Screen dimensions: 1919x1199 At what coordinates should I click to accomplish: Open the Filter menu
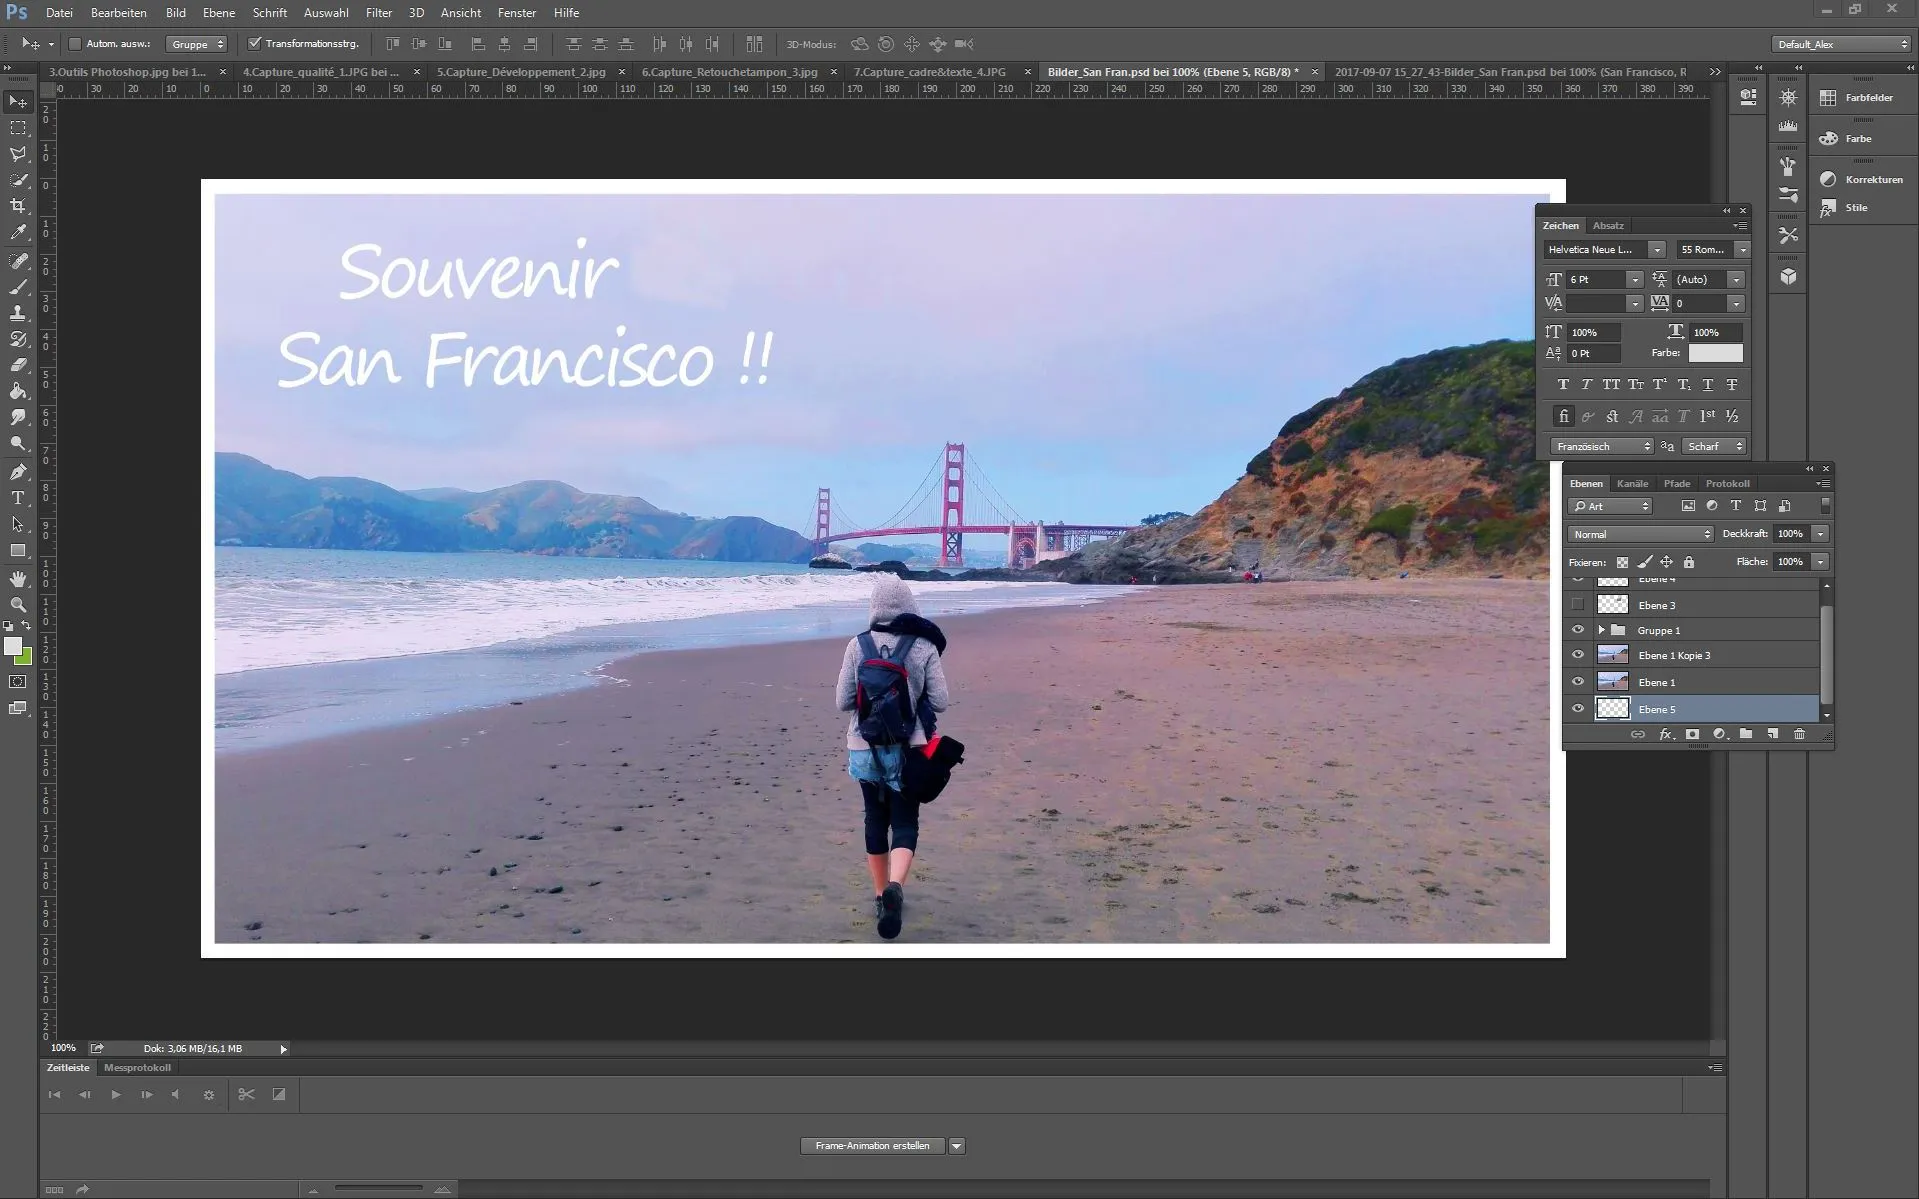378,13
